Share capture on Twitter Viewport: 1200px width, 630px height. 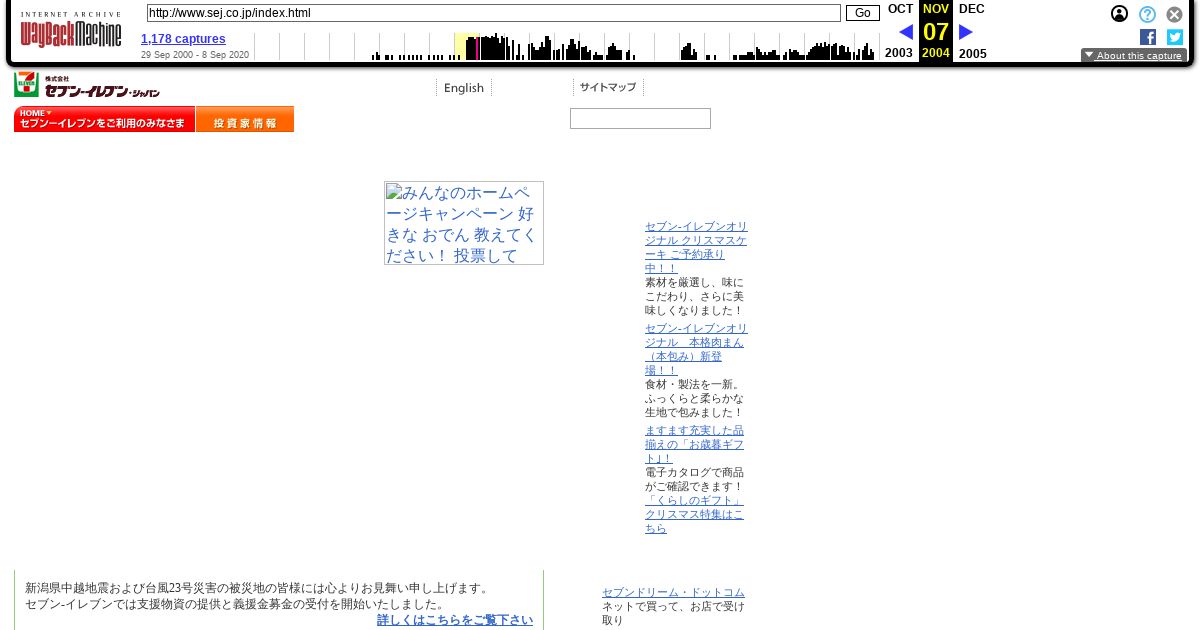[x=1175, y=37]
